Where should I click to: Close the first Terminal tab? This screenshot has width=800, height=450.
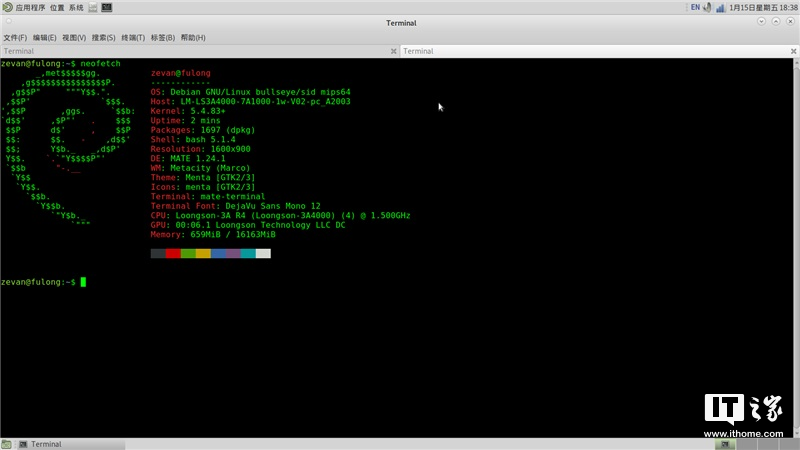click(x=393, y=51)
